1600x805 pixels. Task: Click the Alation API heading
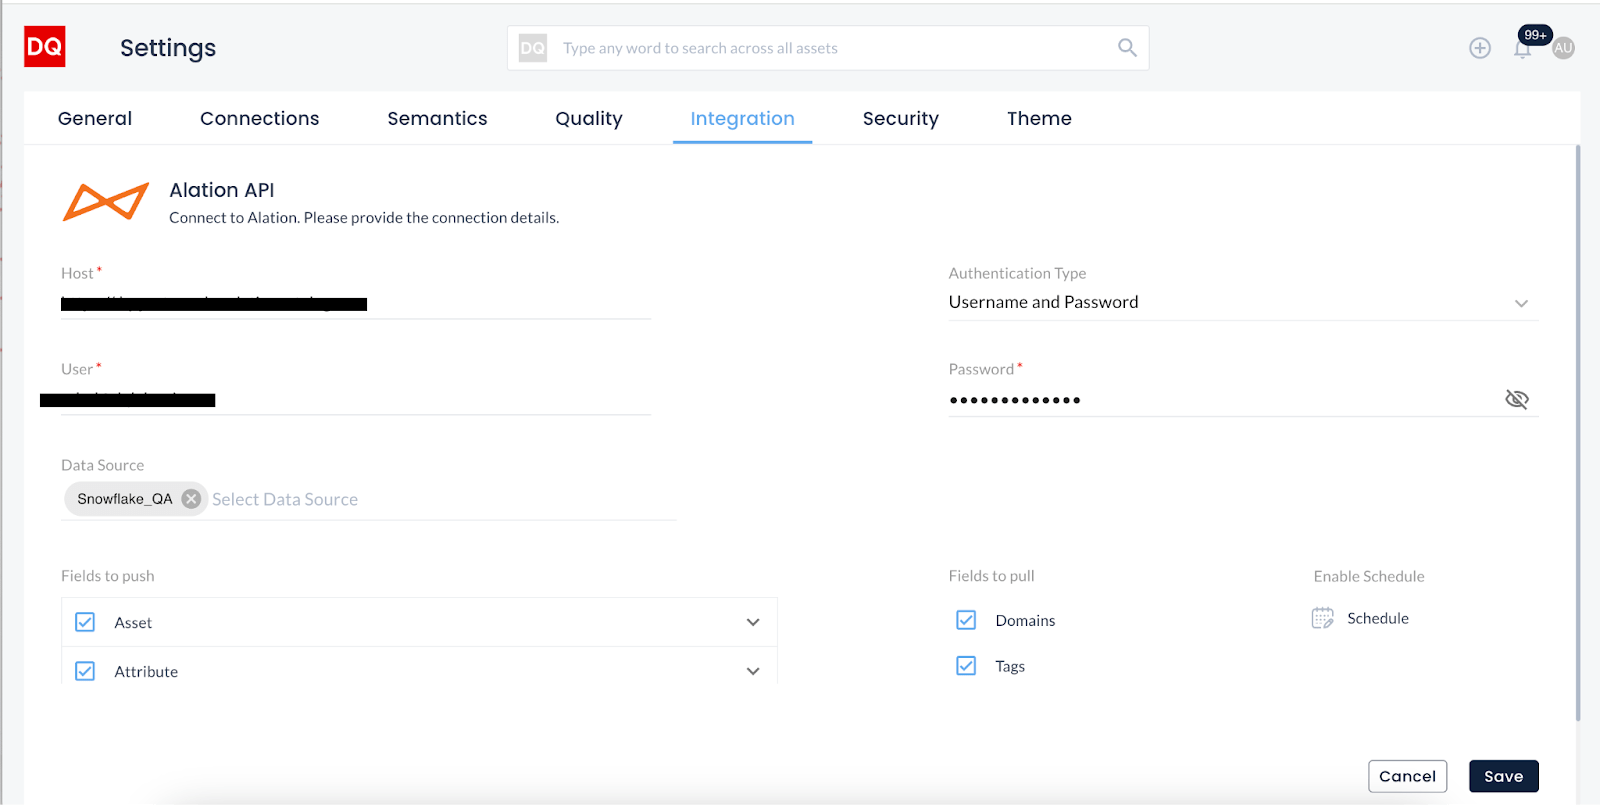(x=222, y=190)
